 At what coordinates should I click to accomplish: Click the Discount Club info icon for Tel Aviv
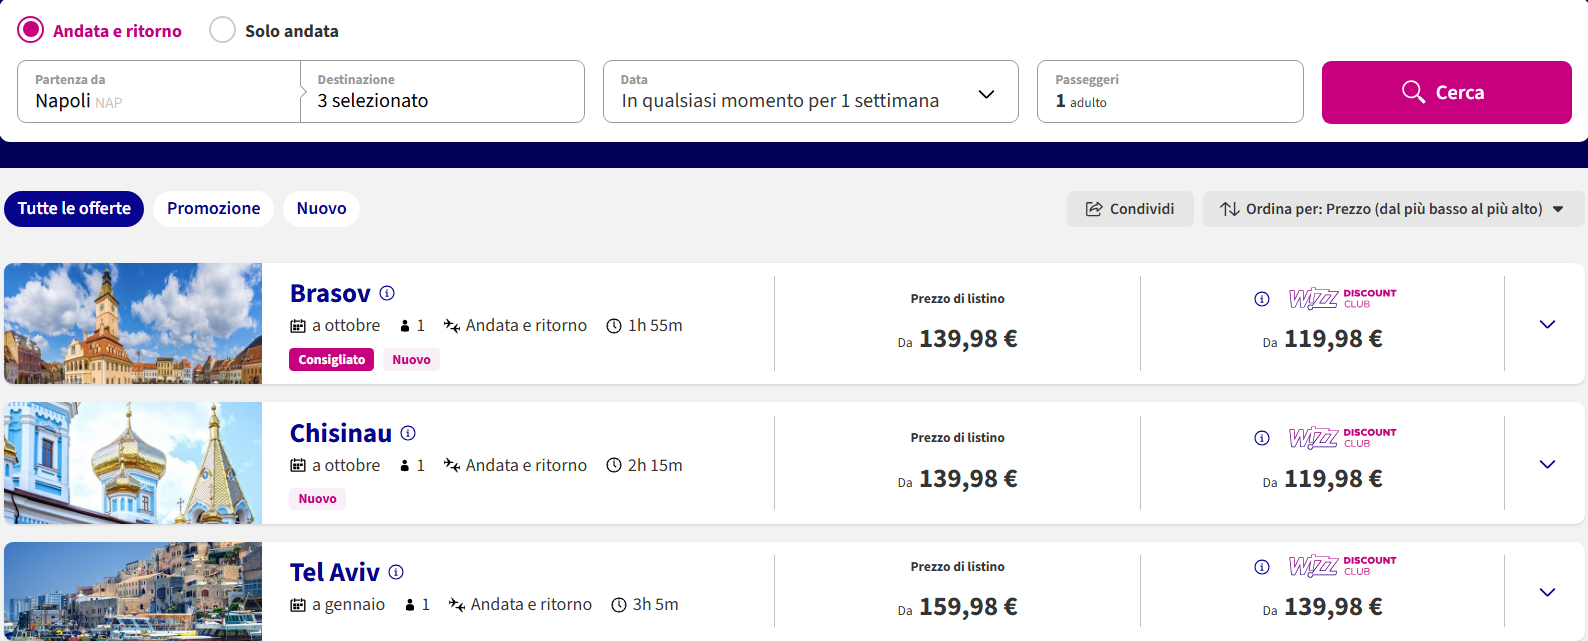[x=1262, y=567]
